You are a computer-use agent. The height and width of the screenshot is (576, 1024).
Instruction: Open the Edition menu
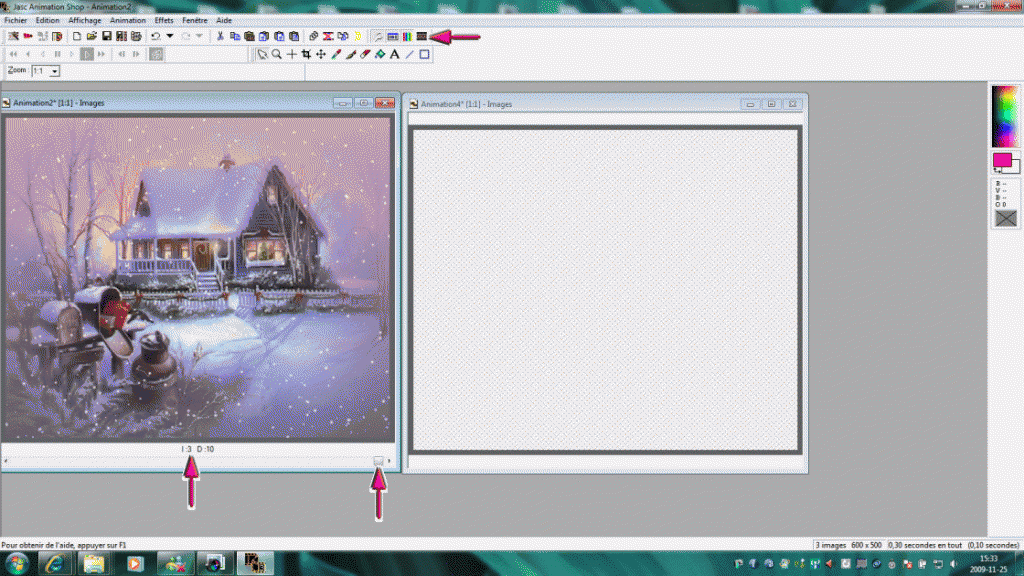(48, 20)
